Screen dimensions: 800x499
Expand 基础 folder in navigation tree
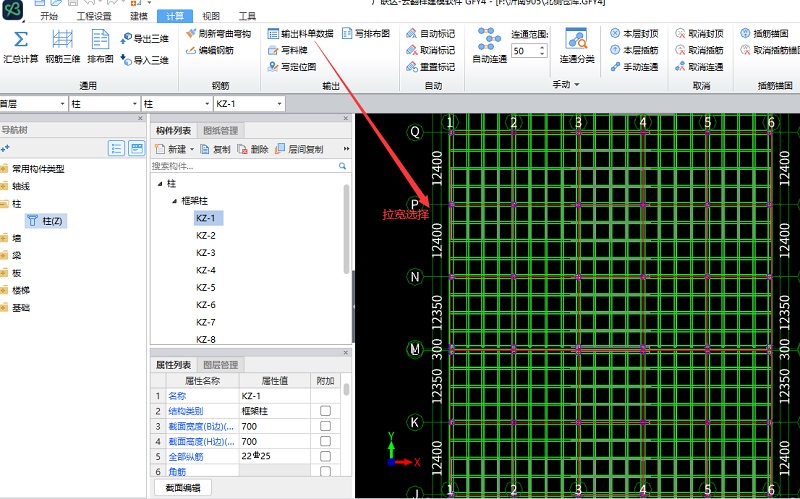pos(4,308)
